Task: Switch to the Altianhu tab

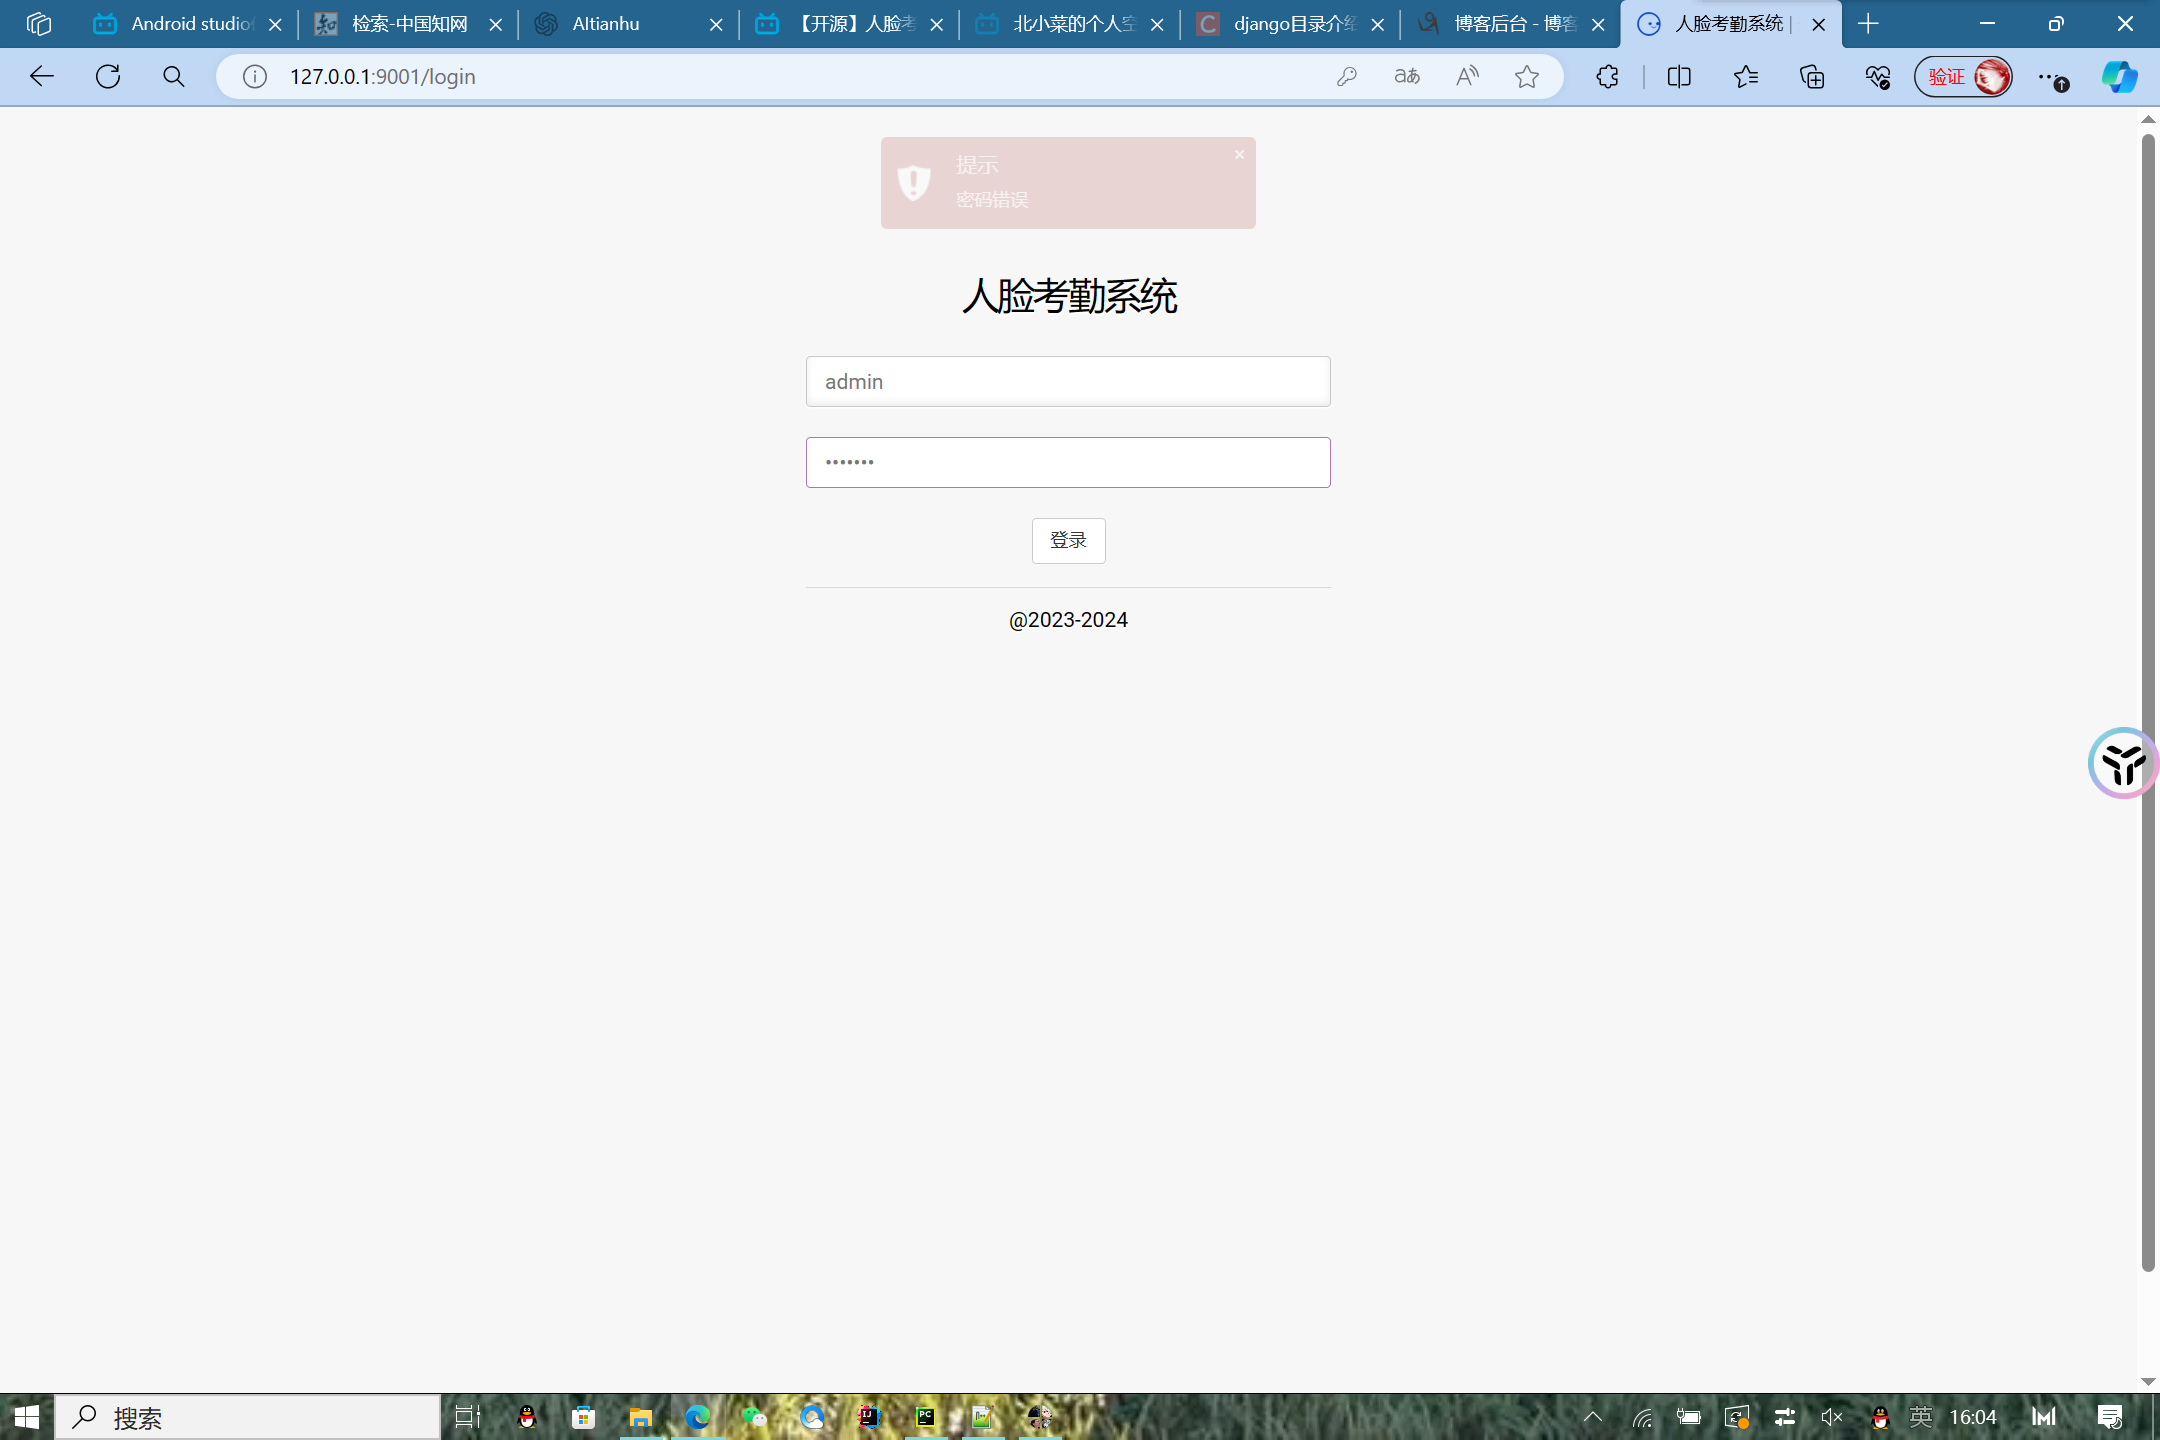Action: tap(605, 24)
